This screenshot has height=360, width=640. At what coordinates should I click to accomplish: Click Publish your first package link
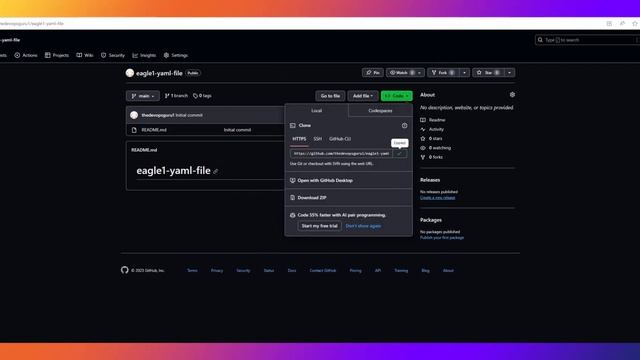pyautogui.click(x=442, y=238)
